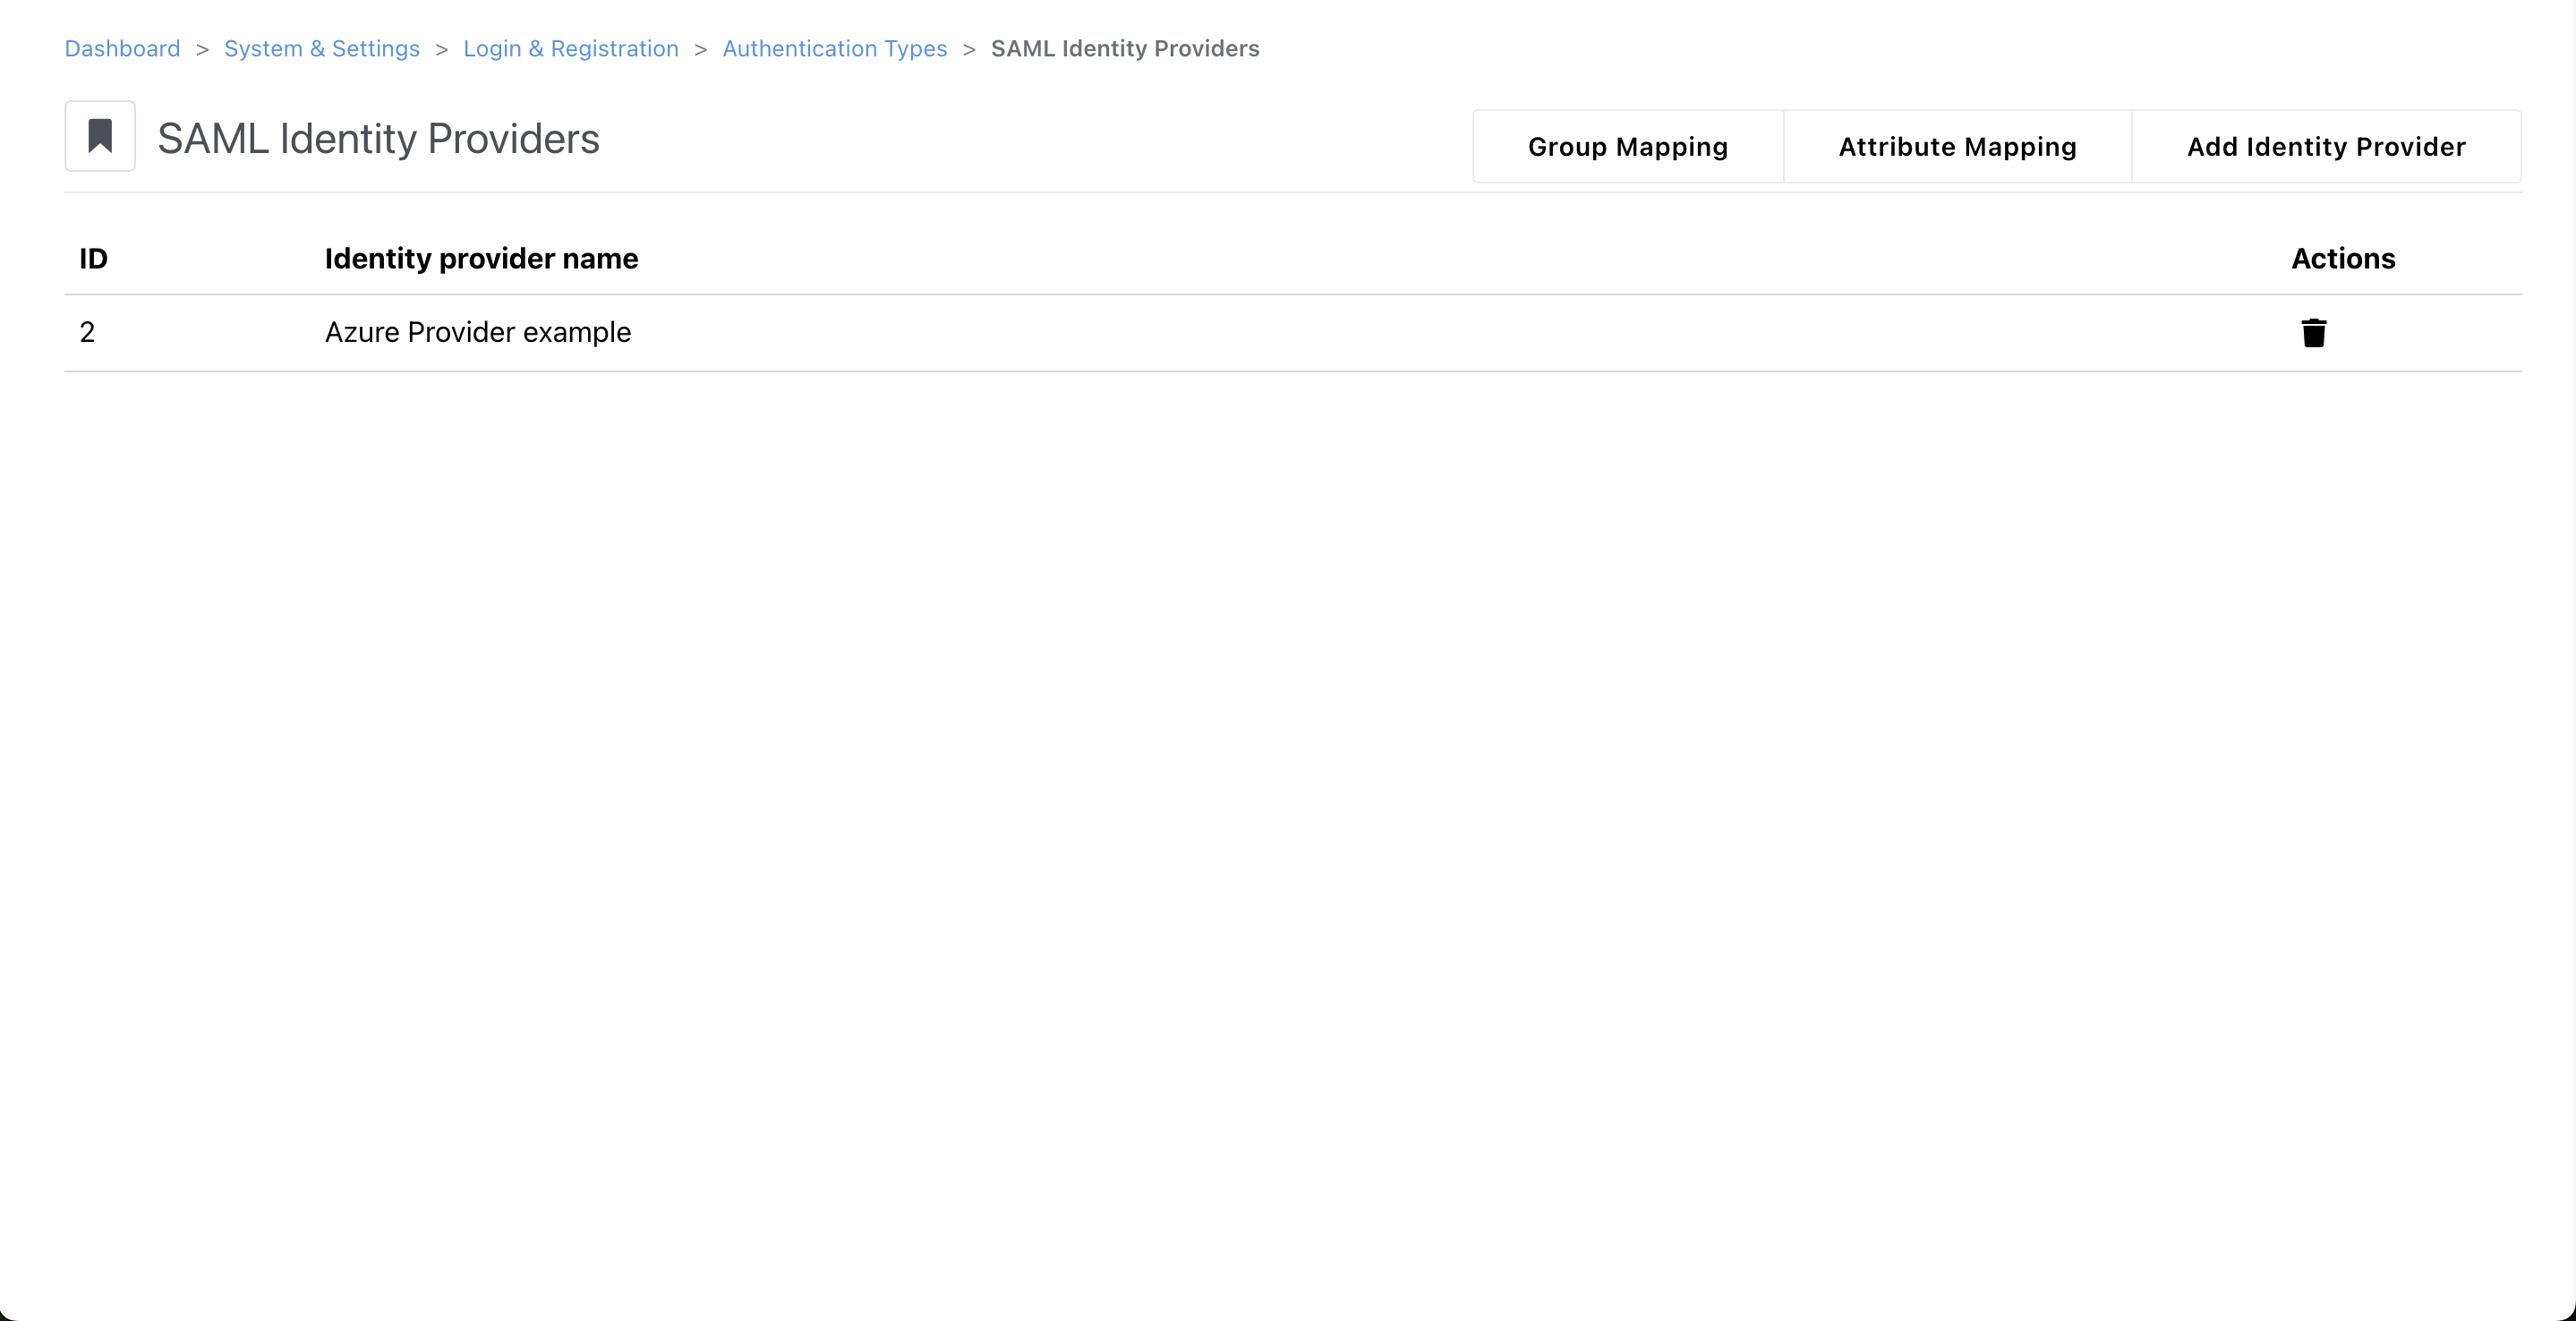Click the ID column header
The height and width of the screenshot is (1321, 2576).
pyautogui.click(x=93, y=259)
